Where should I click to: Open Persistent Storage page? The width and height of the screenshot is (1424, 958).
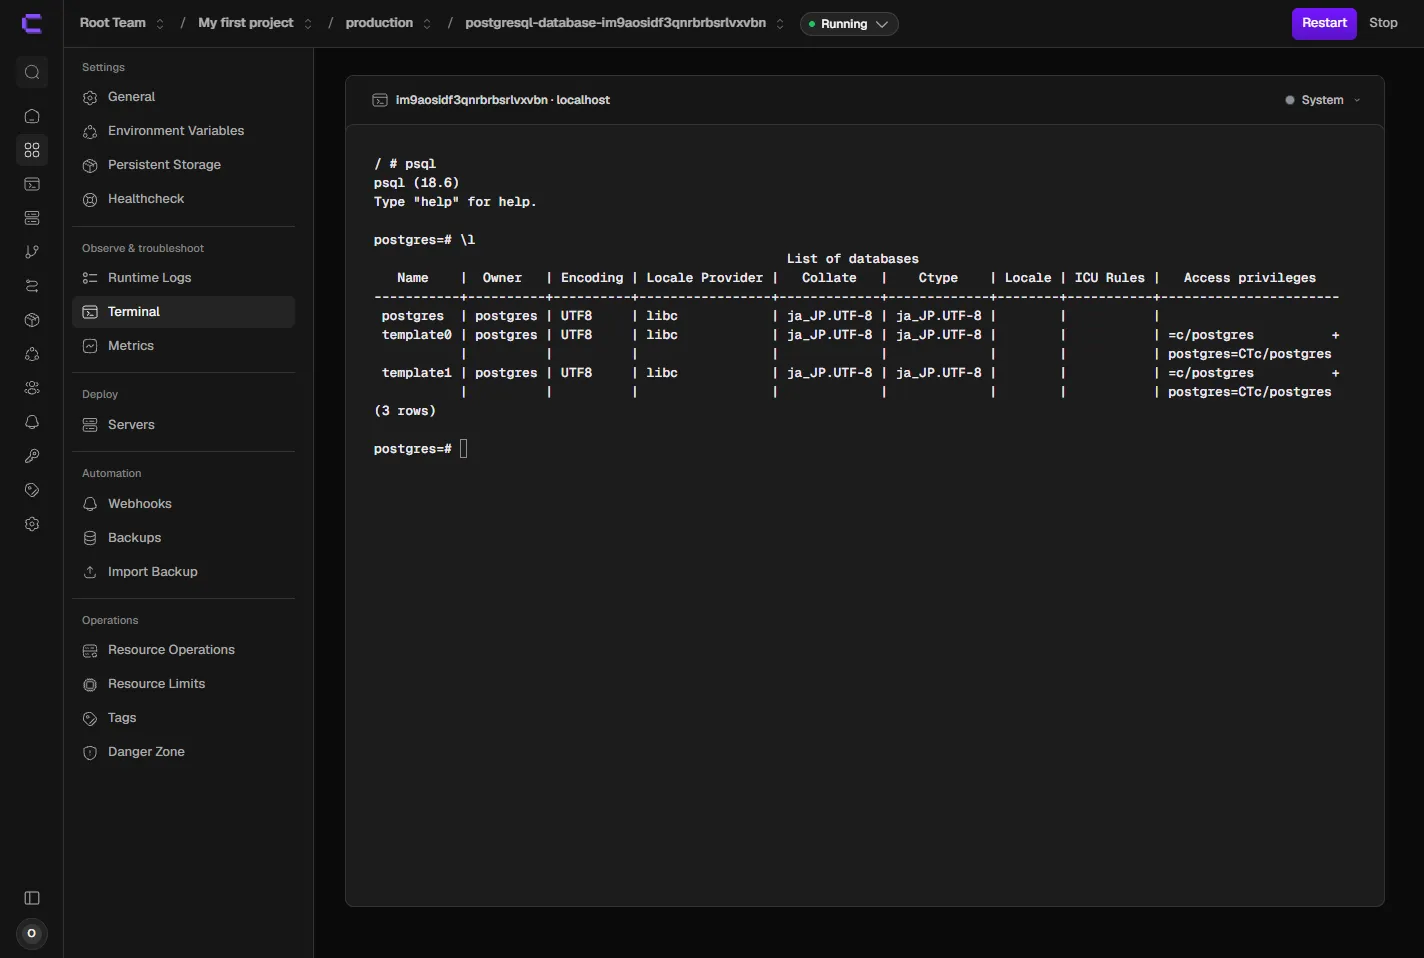[183, 165]
